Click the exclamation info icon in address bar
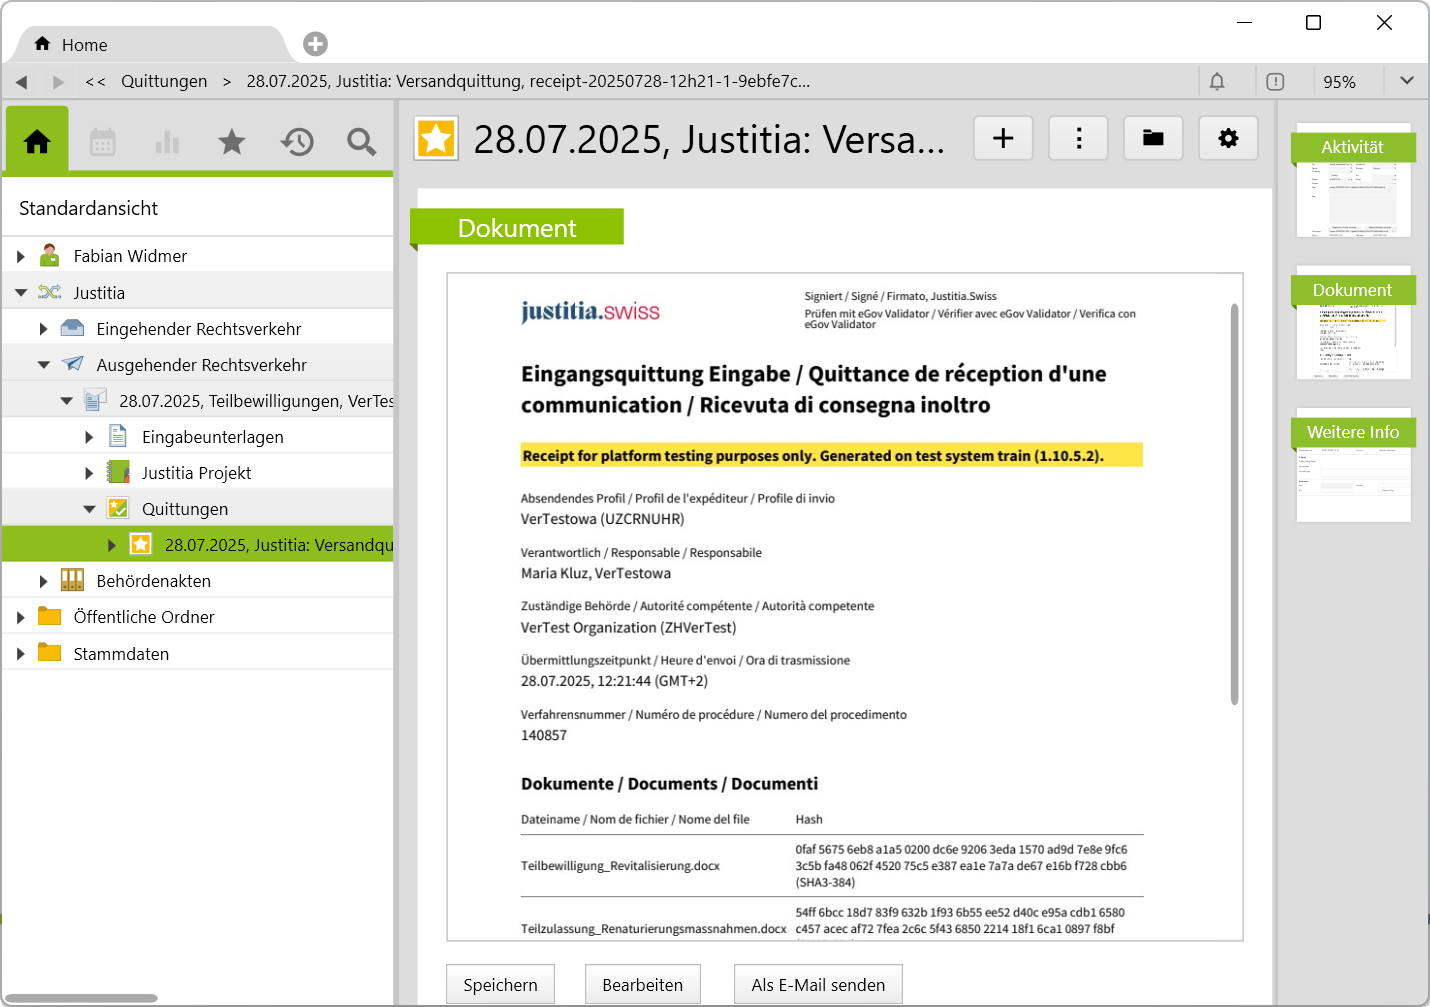The height and width of the screenshot is (1007, 1430). point(1275,82)
